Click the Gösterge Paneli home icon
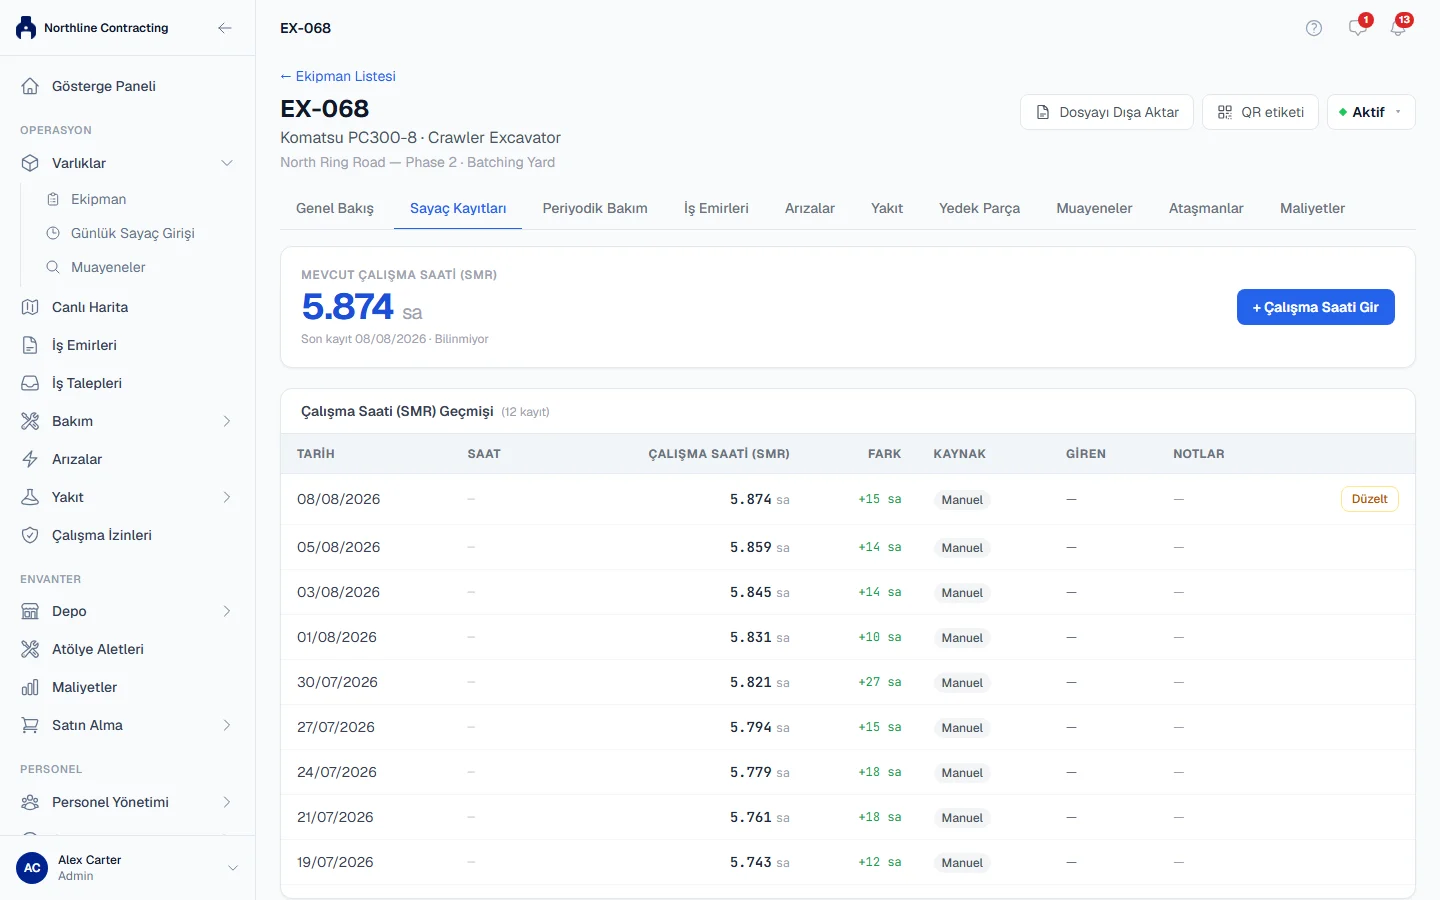Image resolution: width=1440 pixels, height=900 pixels. 30,86
